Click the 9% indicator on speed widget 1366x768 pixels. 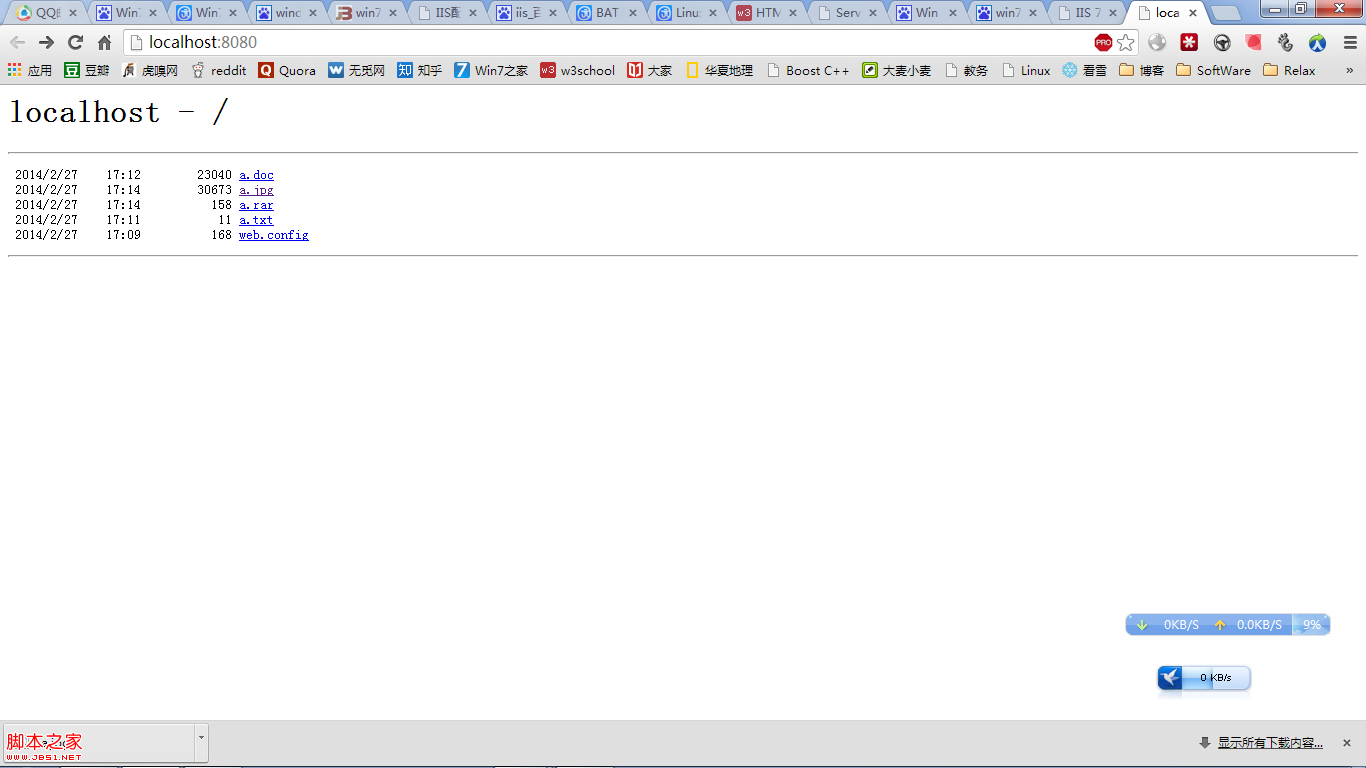1311,625
